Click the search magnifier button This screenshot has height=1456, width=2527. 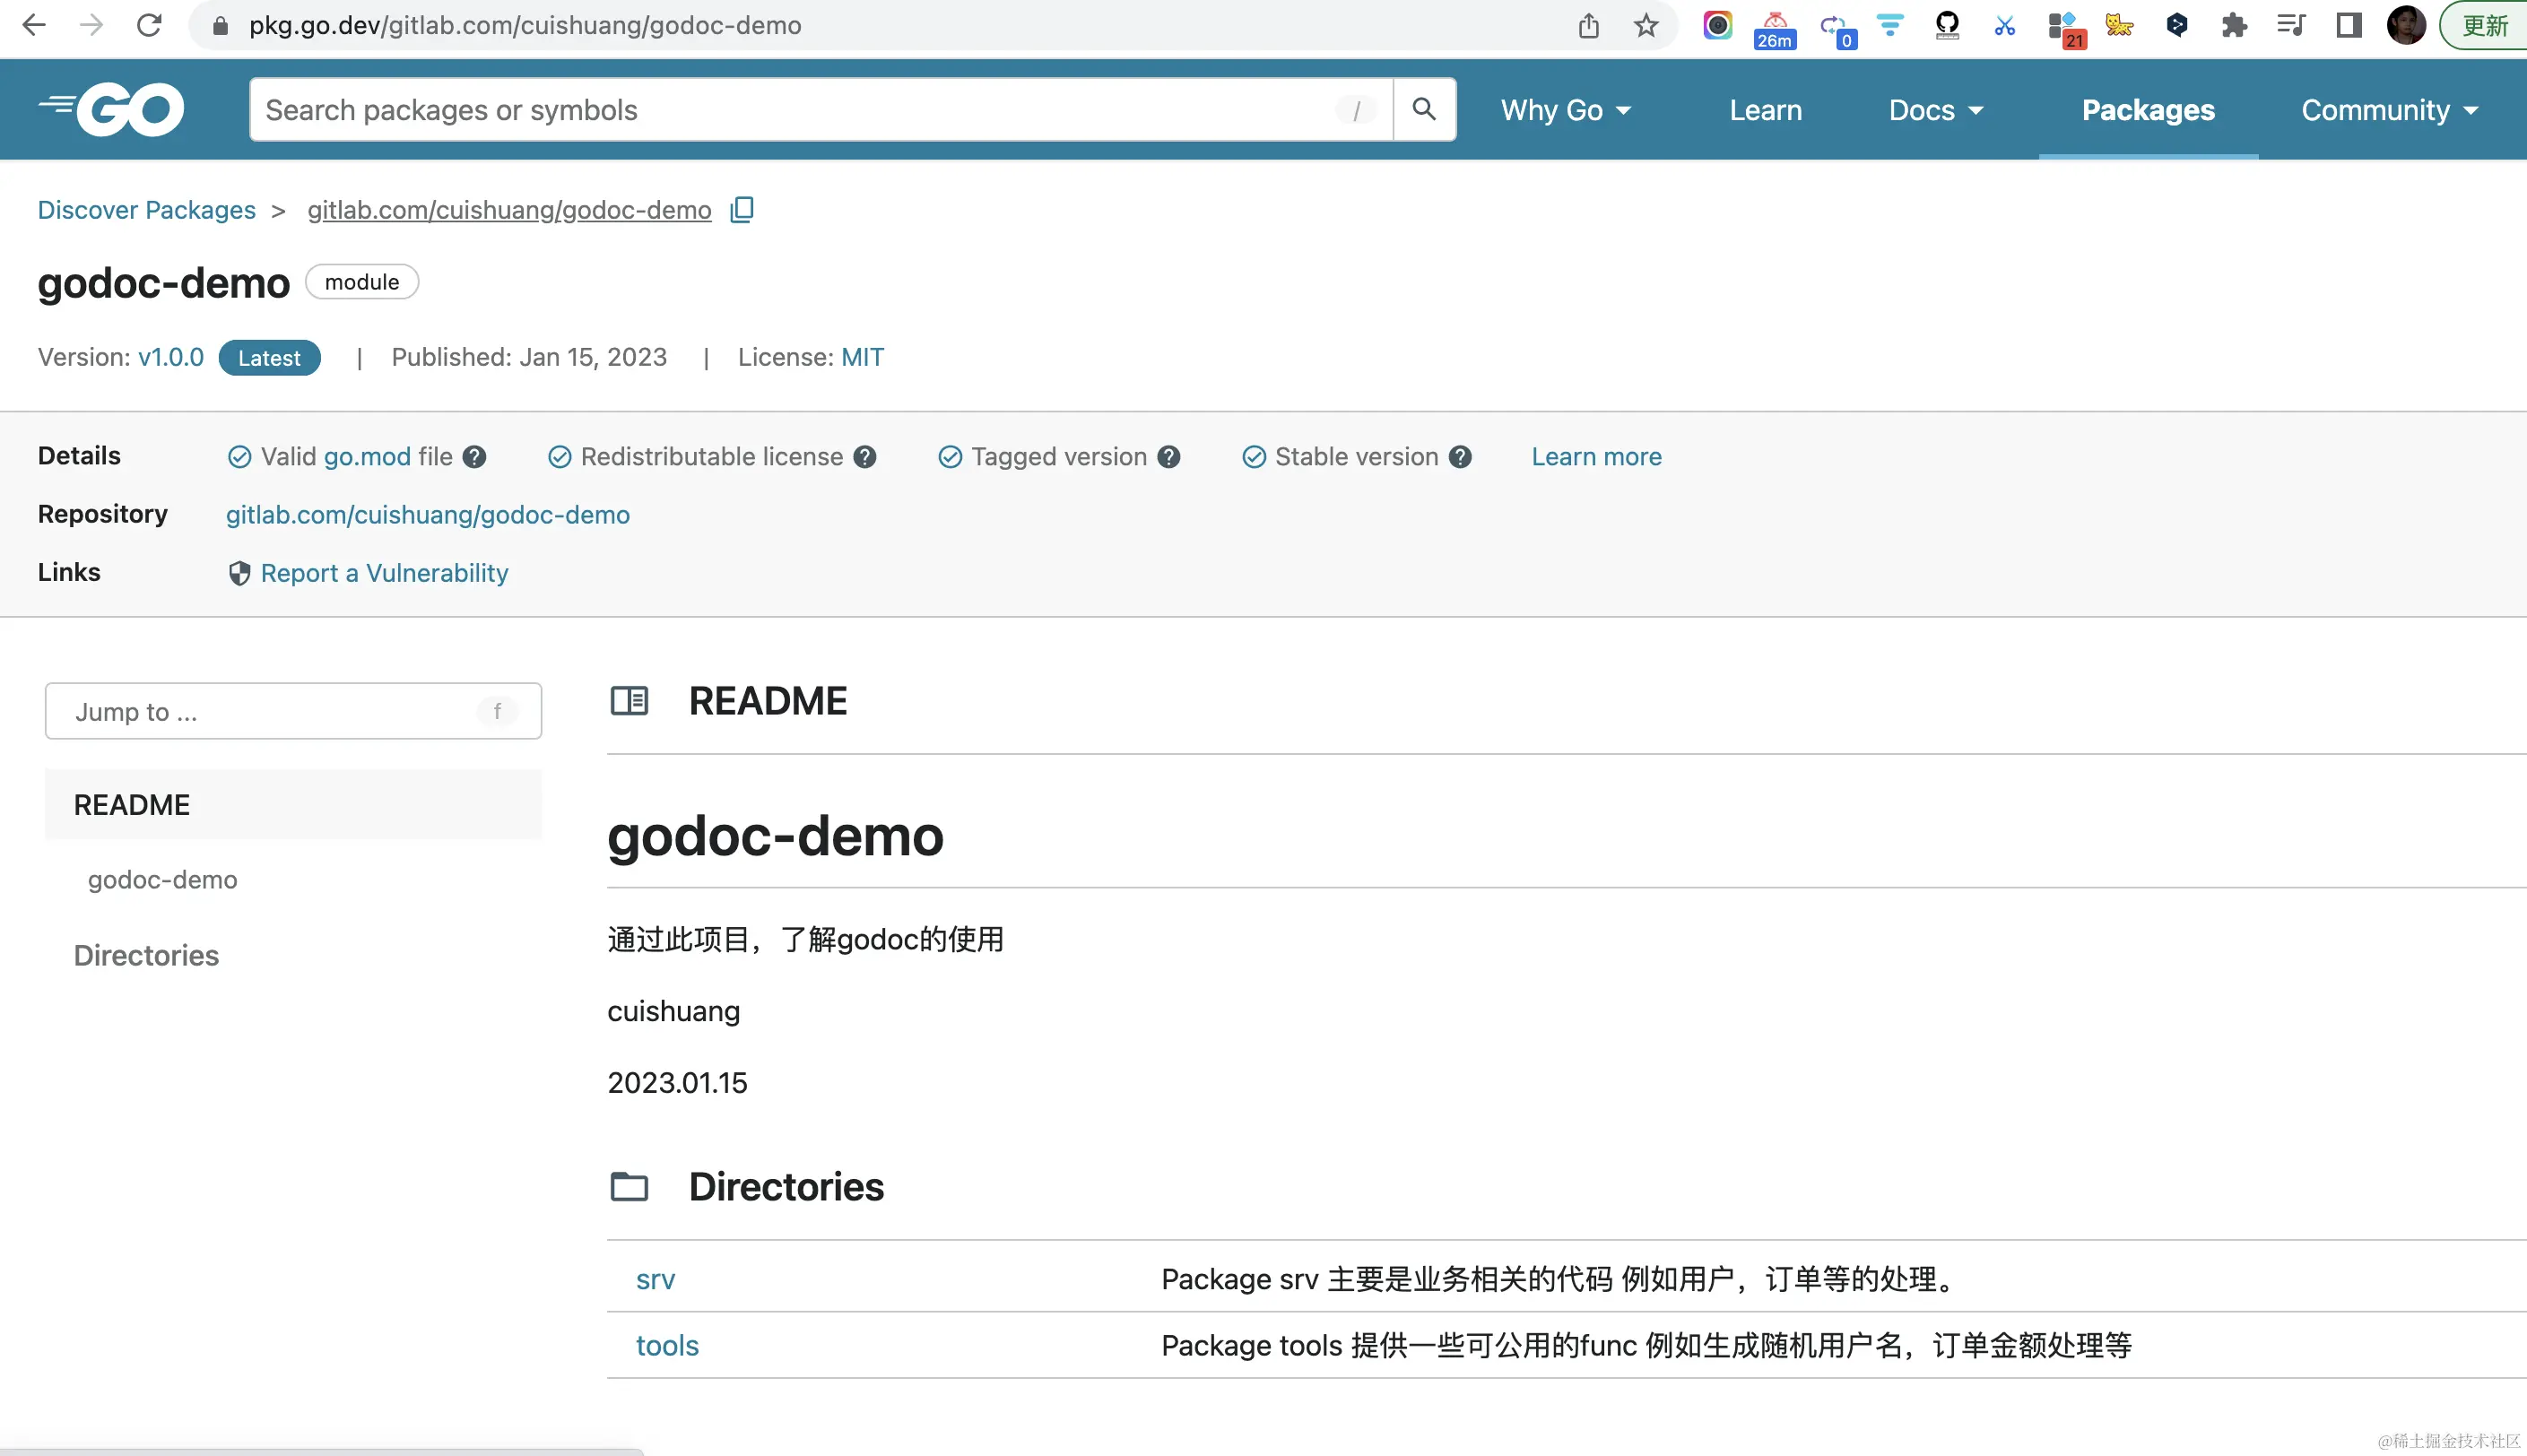[x=1424, y=109]
